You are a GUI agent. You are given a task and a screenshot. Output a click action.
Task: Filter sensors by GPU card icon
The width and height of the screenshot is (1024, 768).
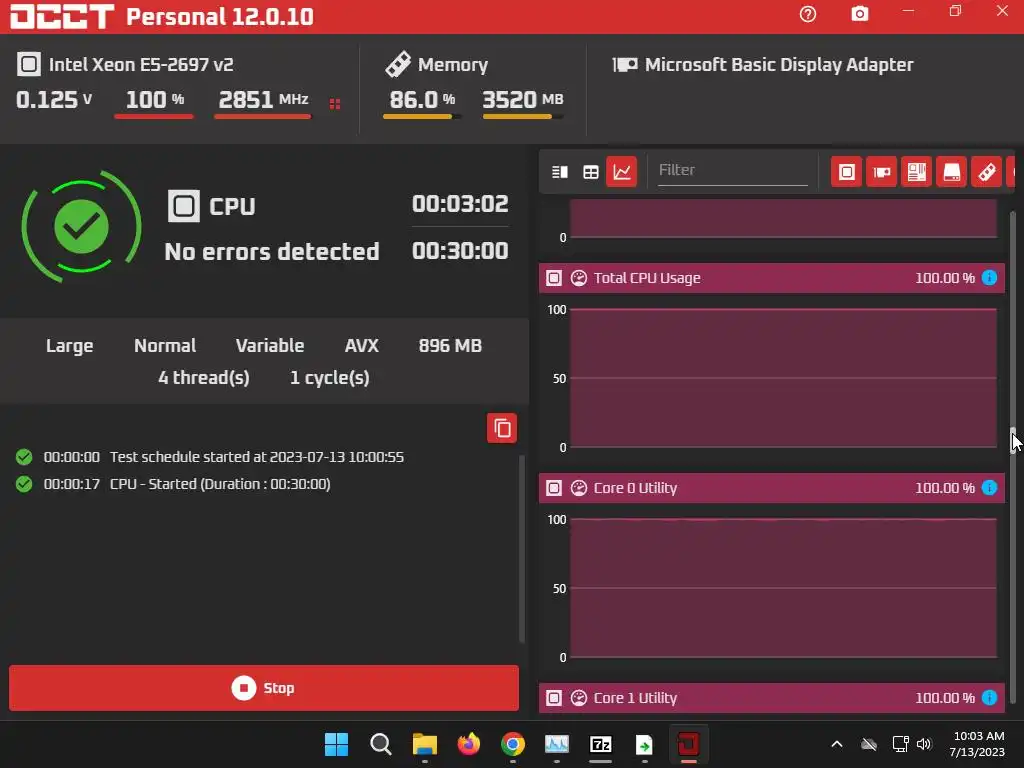882,172
